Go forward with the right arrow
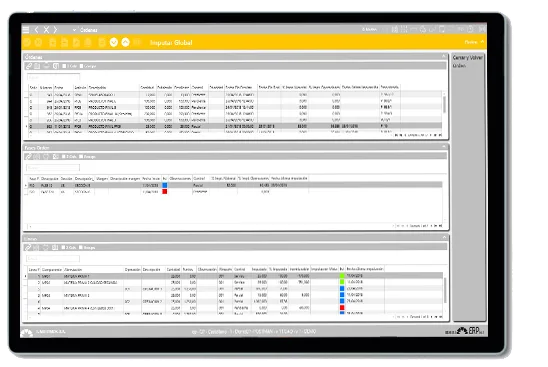 55,30
